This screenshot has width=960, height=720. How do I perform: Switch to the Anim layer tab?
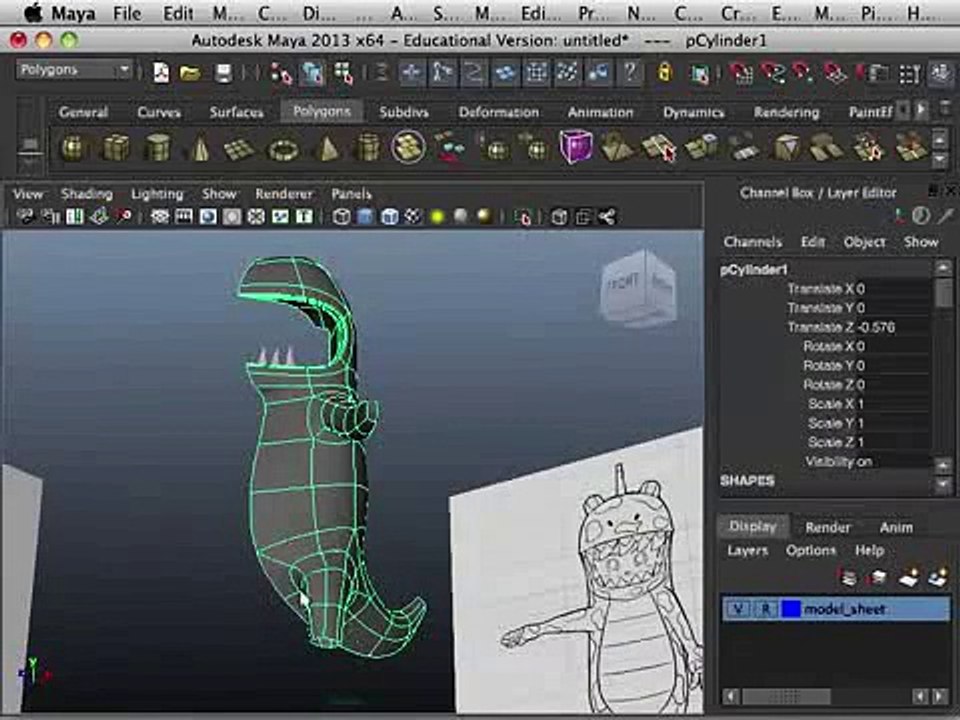pos(896,527)
